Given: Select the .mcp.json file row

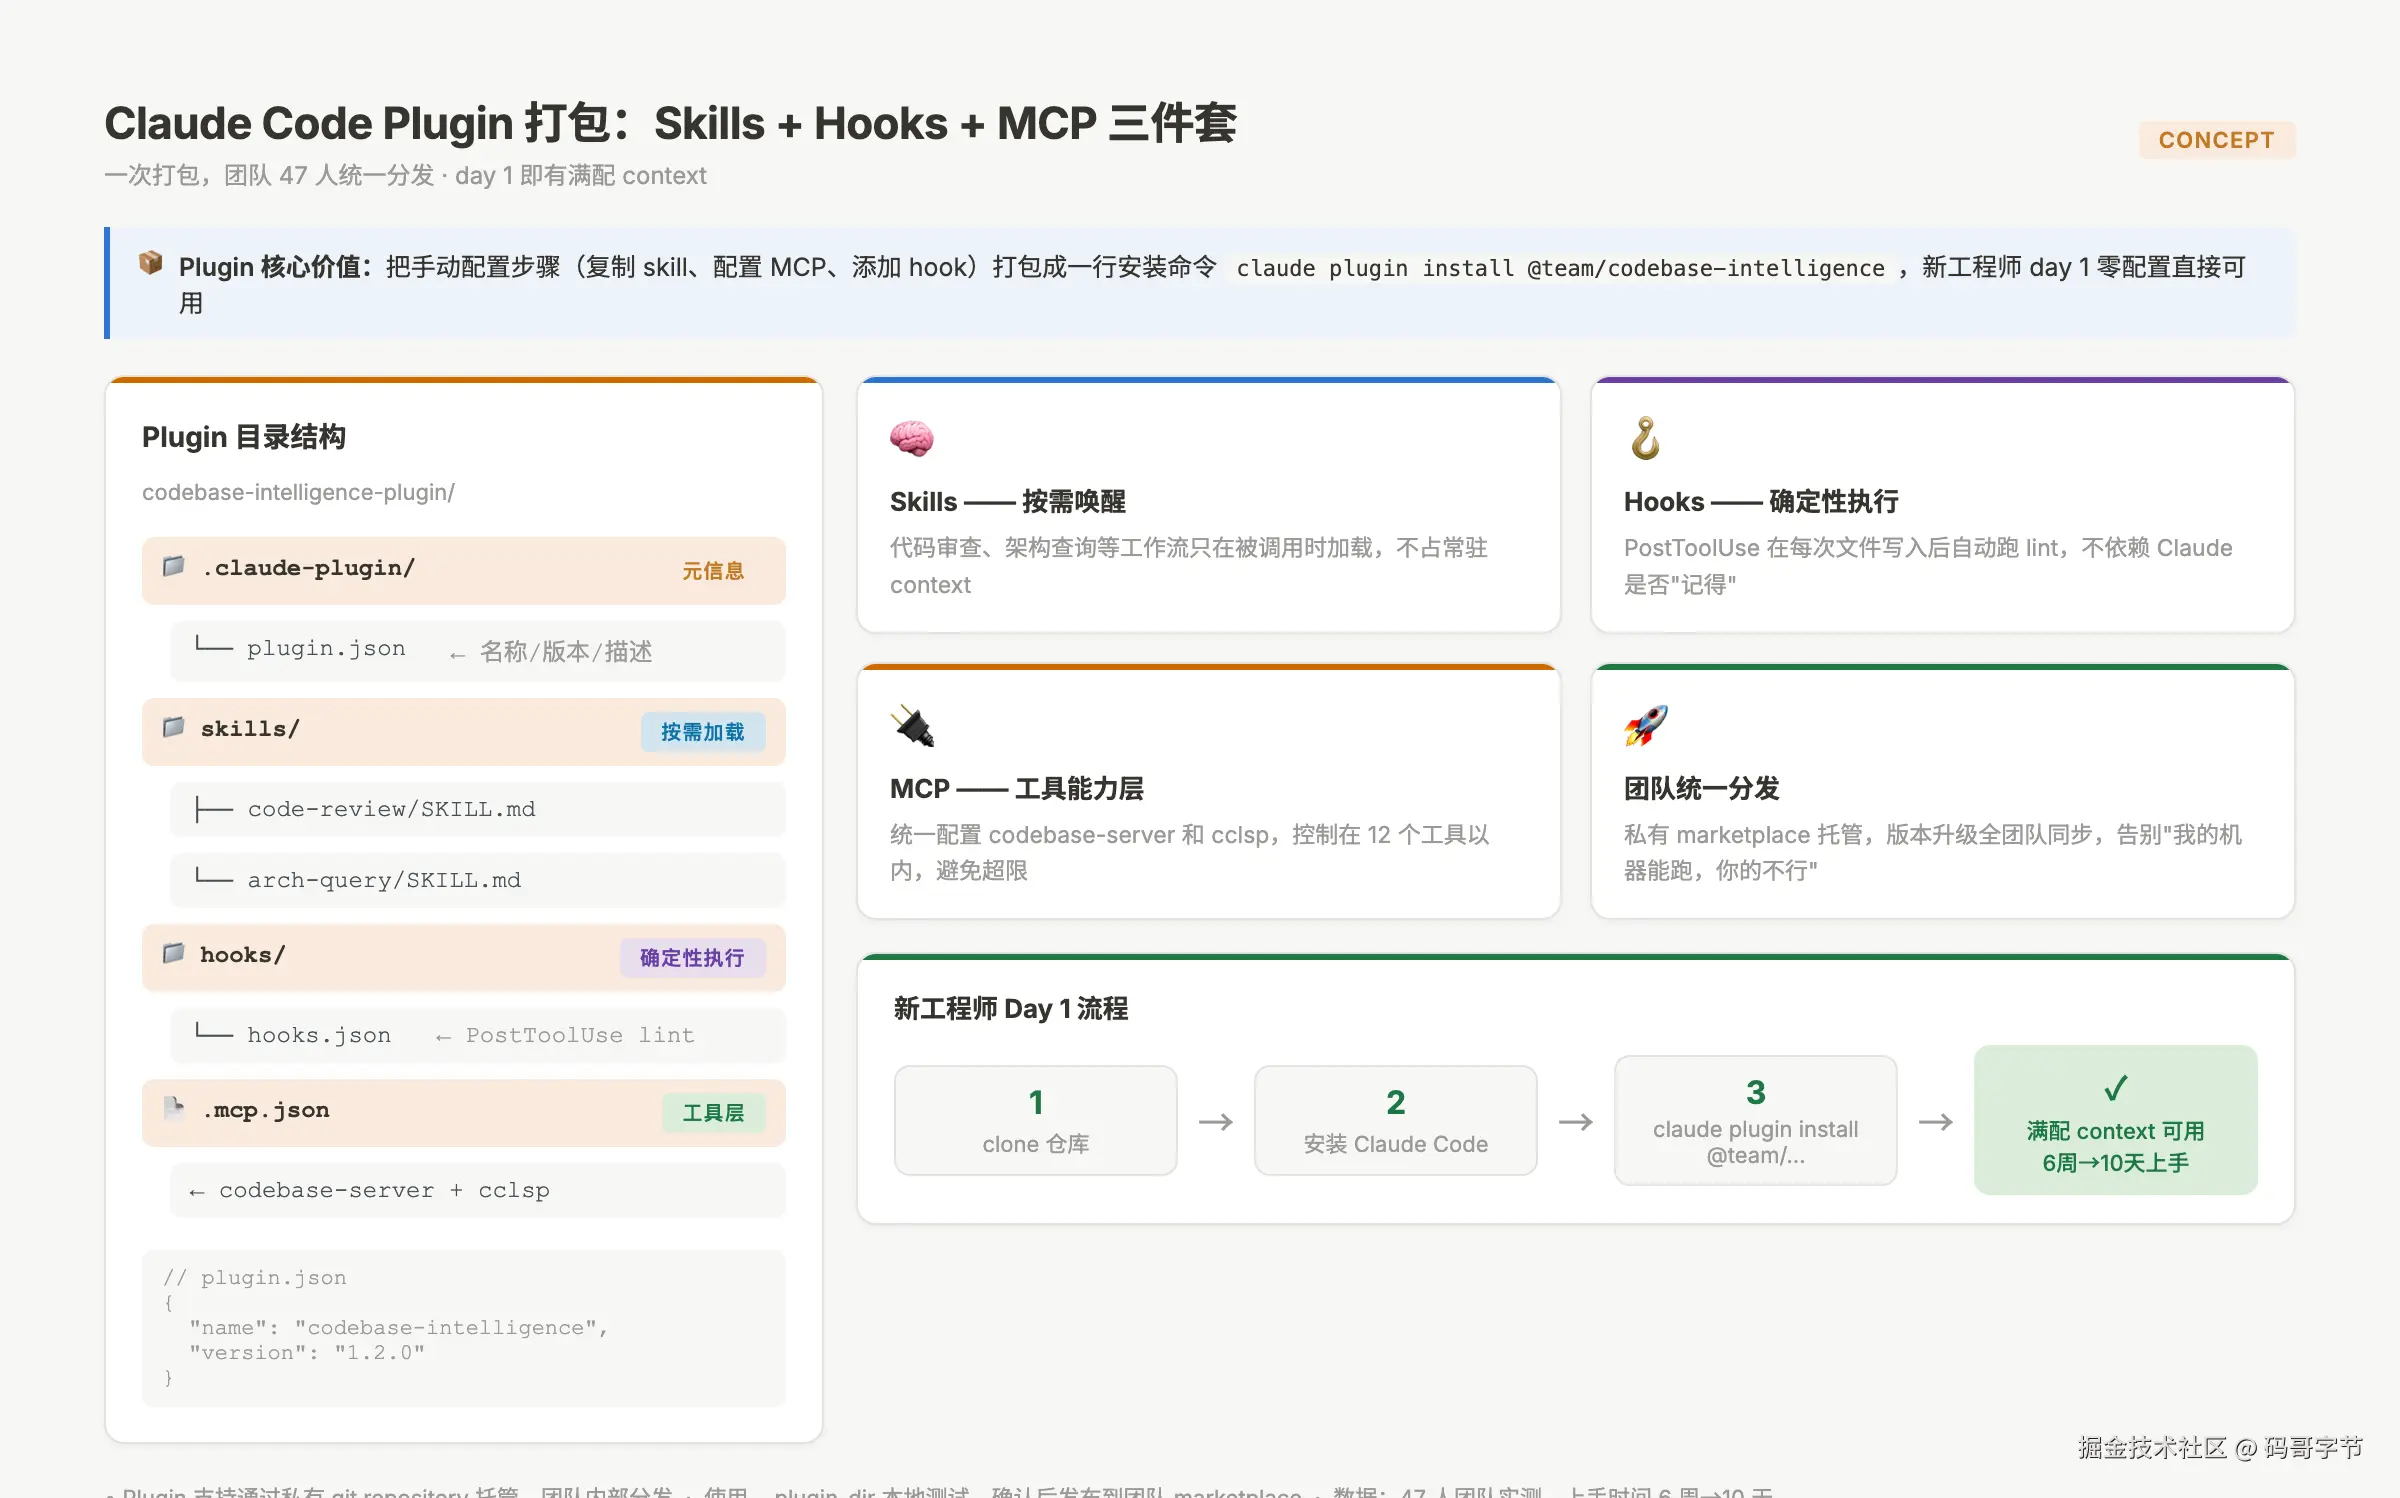Looking at the screenshot, I should click(464, 1113).
